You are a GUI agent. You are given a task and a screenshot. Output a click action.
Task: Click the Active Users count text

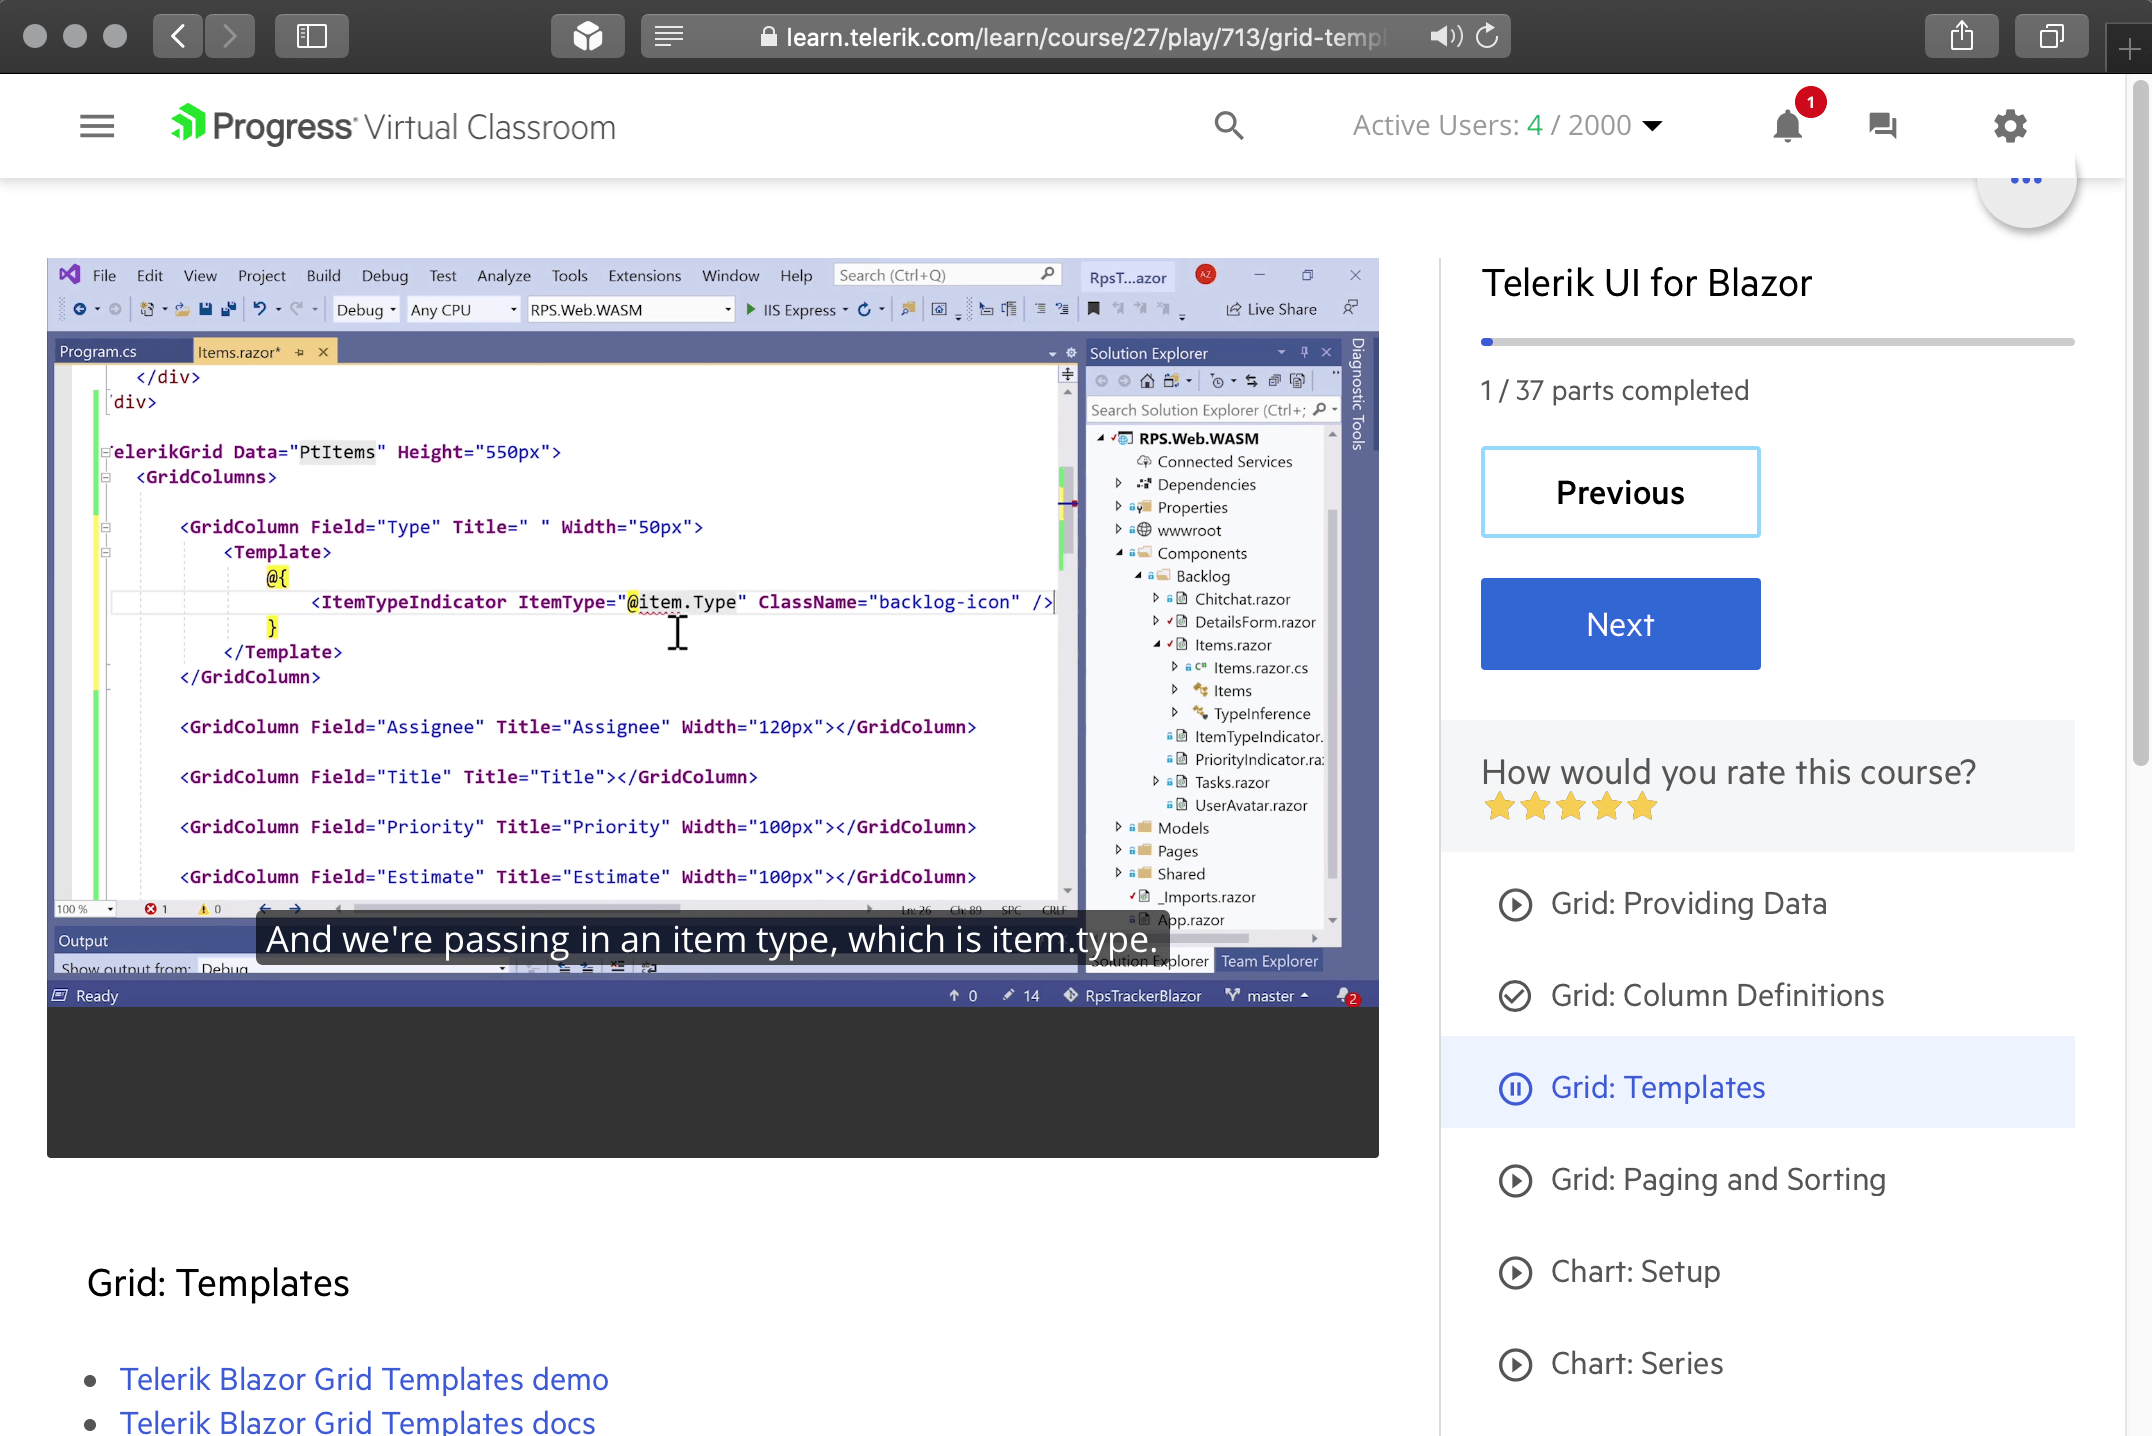1492,126
